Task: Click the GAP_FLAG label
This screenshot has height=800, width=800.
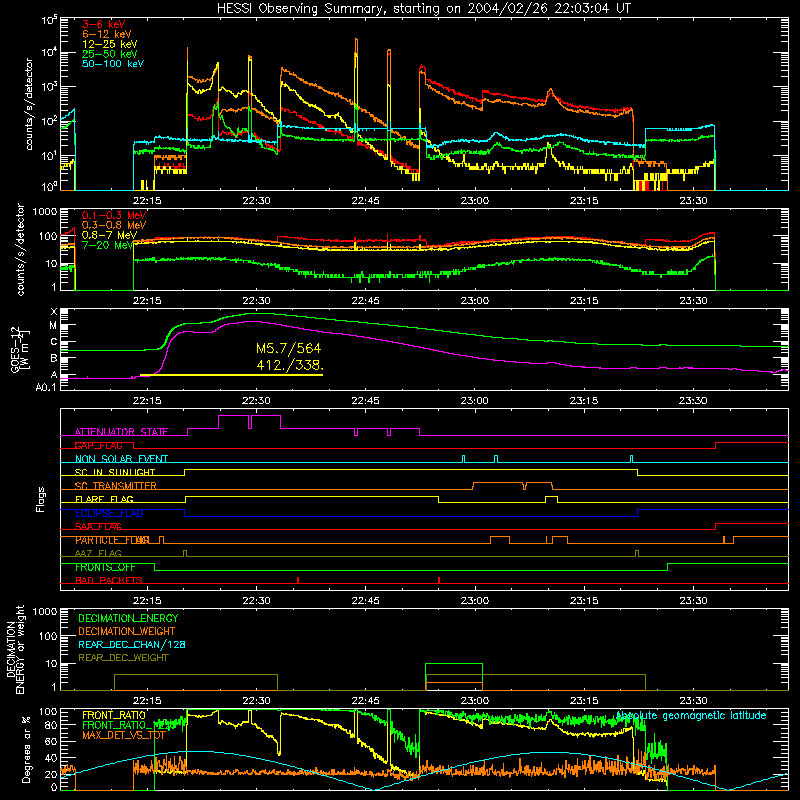Action: 98,445
